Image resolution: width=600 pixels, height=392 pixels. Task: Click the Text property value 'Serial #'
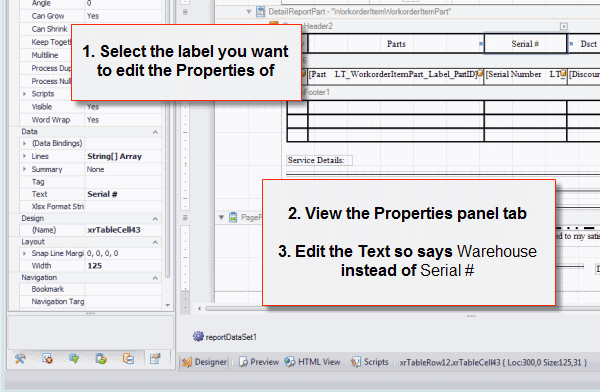tap(123, 194)
